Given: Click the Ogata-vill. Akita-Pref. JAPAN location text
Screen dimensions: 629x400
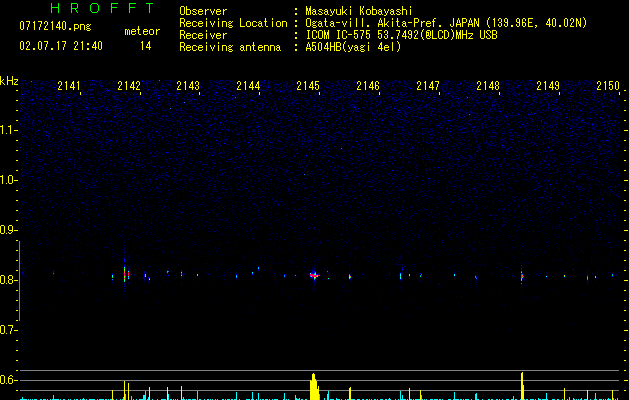Looking at the screenshot, I should point(446,23).
